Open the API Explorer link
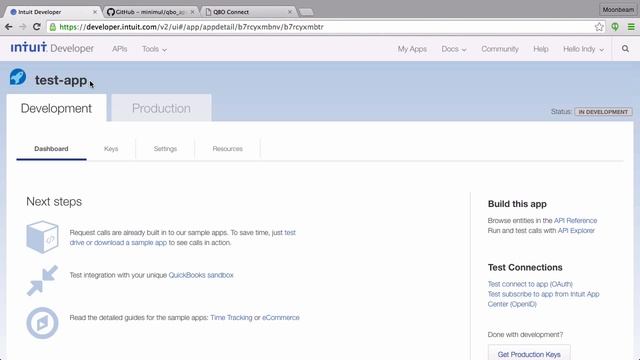 click(576, 231)
